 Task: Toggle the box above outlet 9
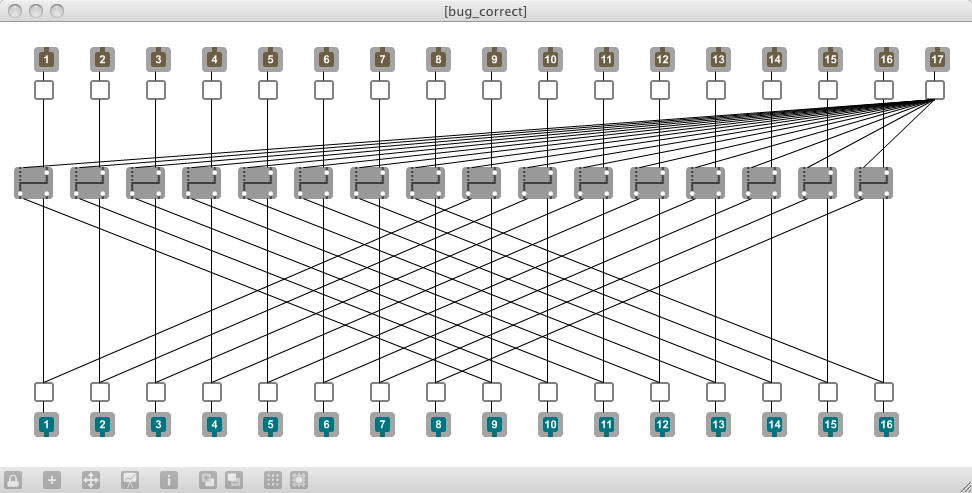pyautogui.click(x=492, y=392)
